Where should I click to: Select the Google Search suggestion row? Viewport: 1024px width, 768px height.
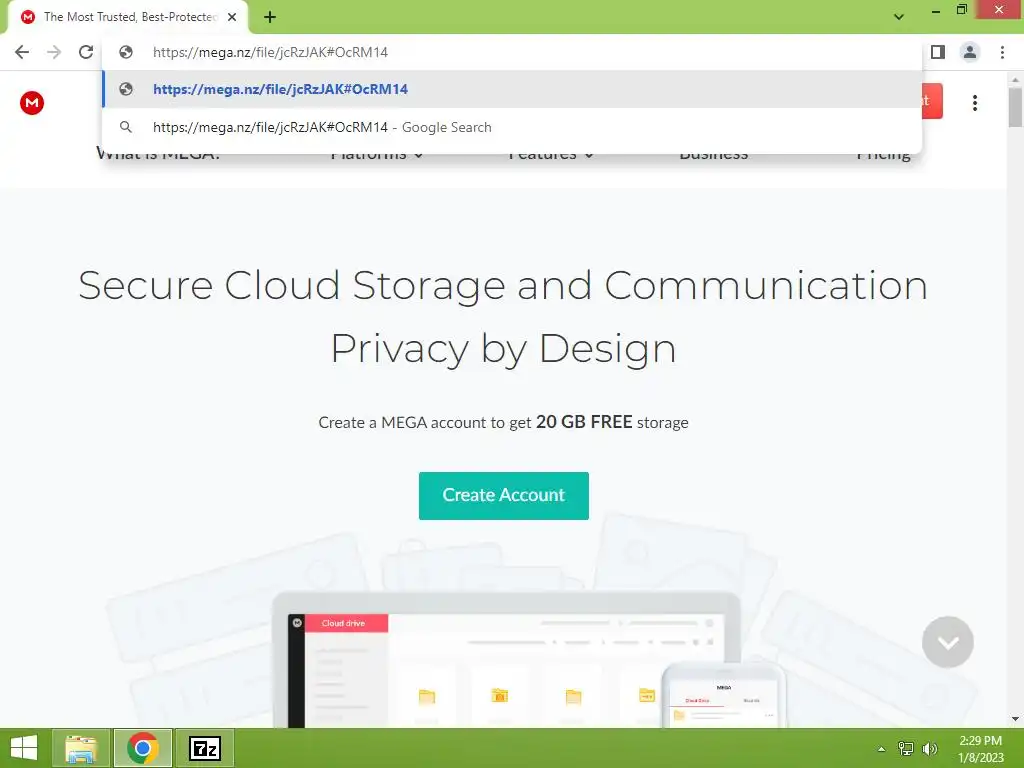point(512,127)
